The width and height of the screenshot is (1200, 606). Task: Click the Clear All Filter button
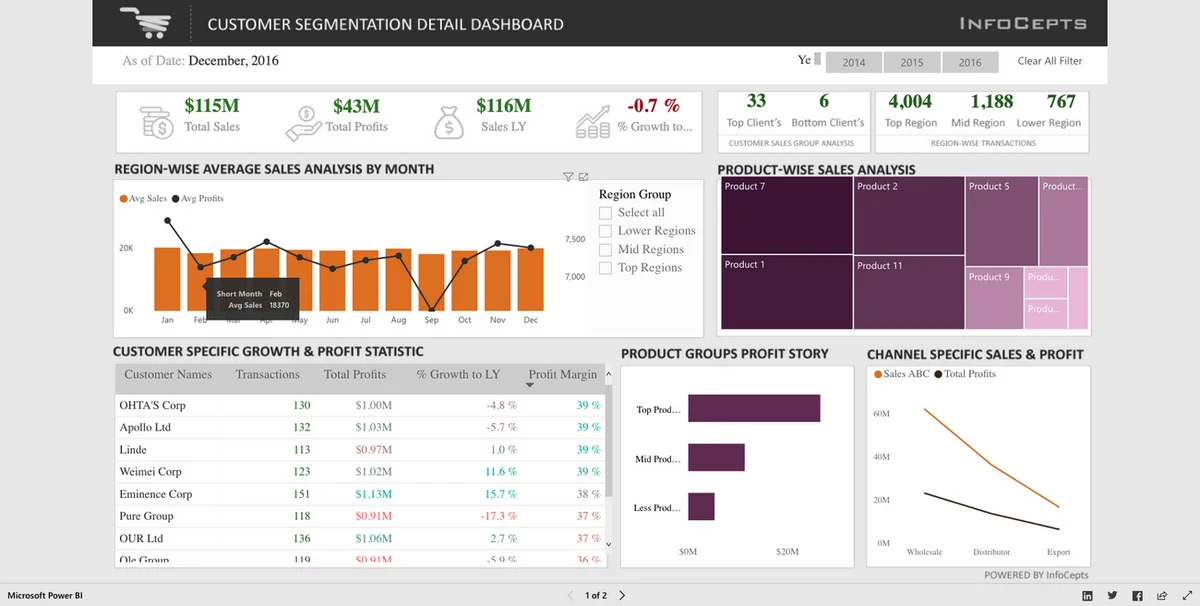pos(1050,61)
